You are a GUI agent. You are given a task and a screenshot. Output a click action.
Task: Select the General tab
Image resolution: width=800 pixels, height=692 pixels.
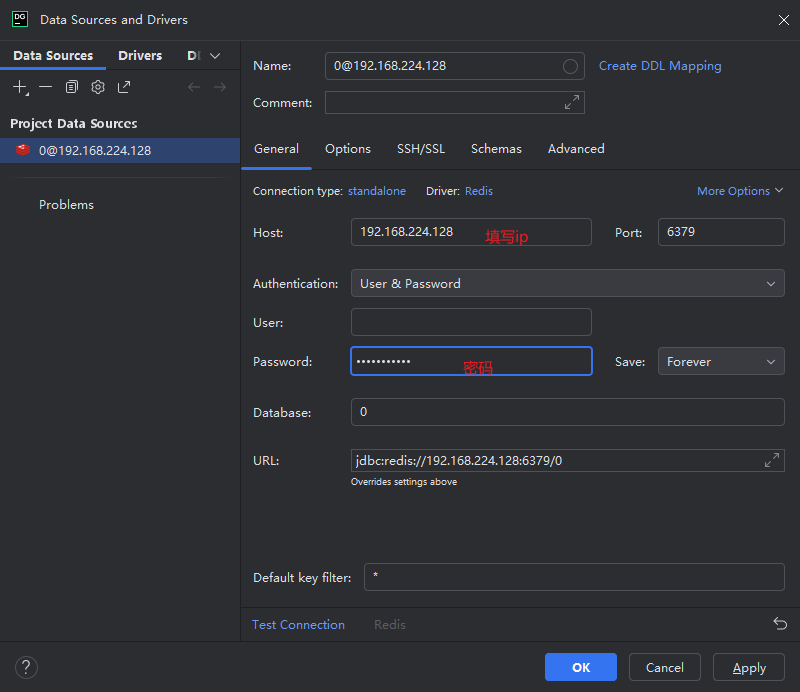coord(276,149)
